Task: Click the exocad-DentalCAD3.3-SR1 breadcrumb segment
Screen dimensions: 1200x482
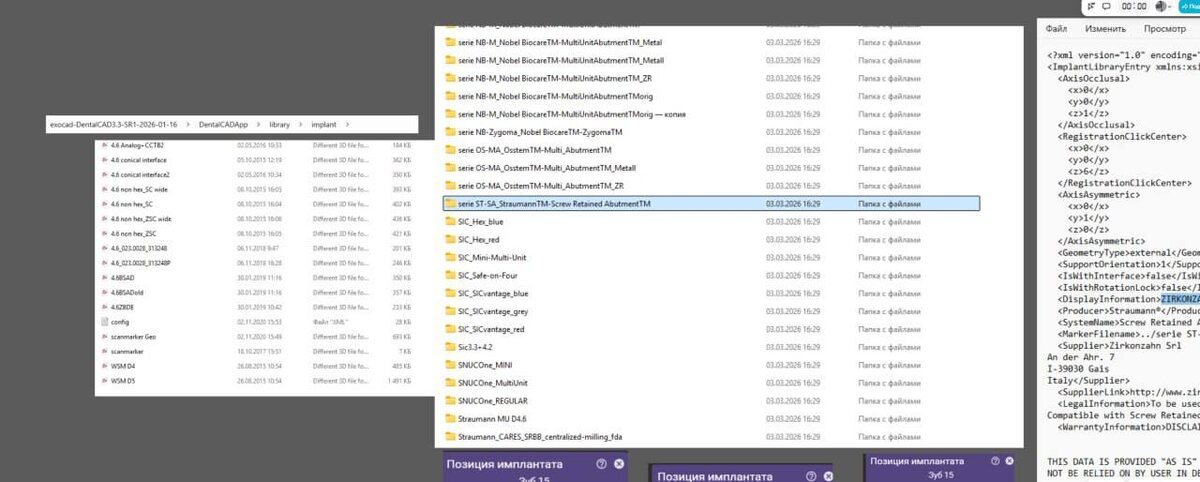Action: pyautogui.click(x=113, y=124)
